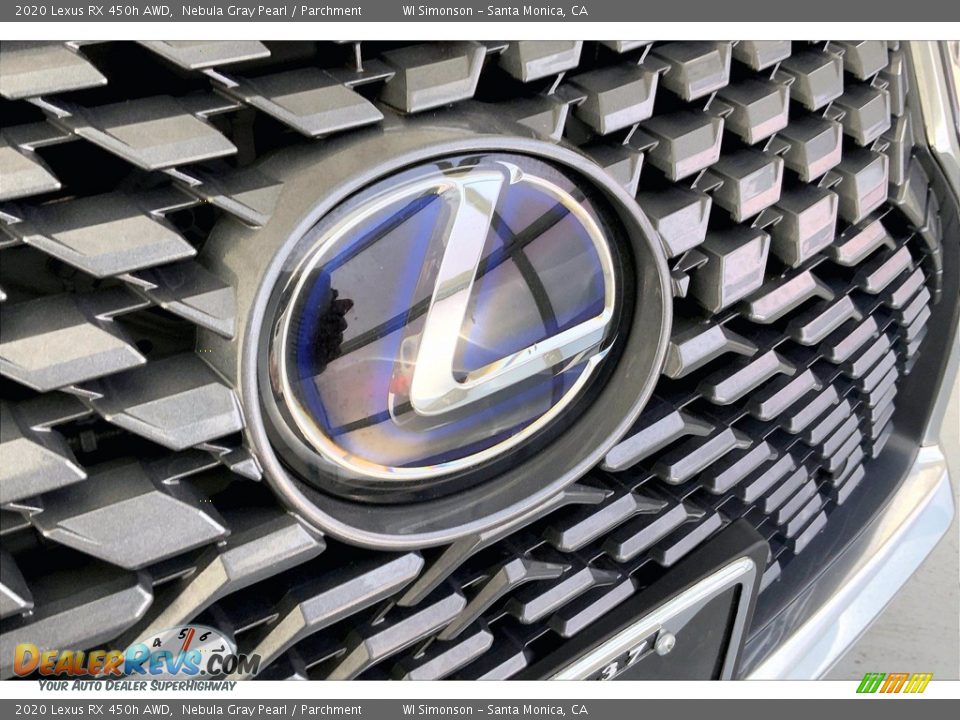Screen dimensions: 960x720
Task: Click 'WI Simonson – Santa Monica, CA' in header bar
Action: (495, 10)
